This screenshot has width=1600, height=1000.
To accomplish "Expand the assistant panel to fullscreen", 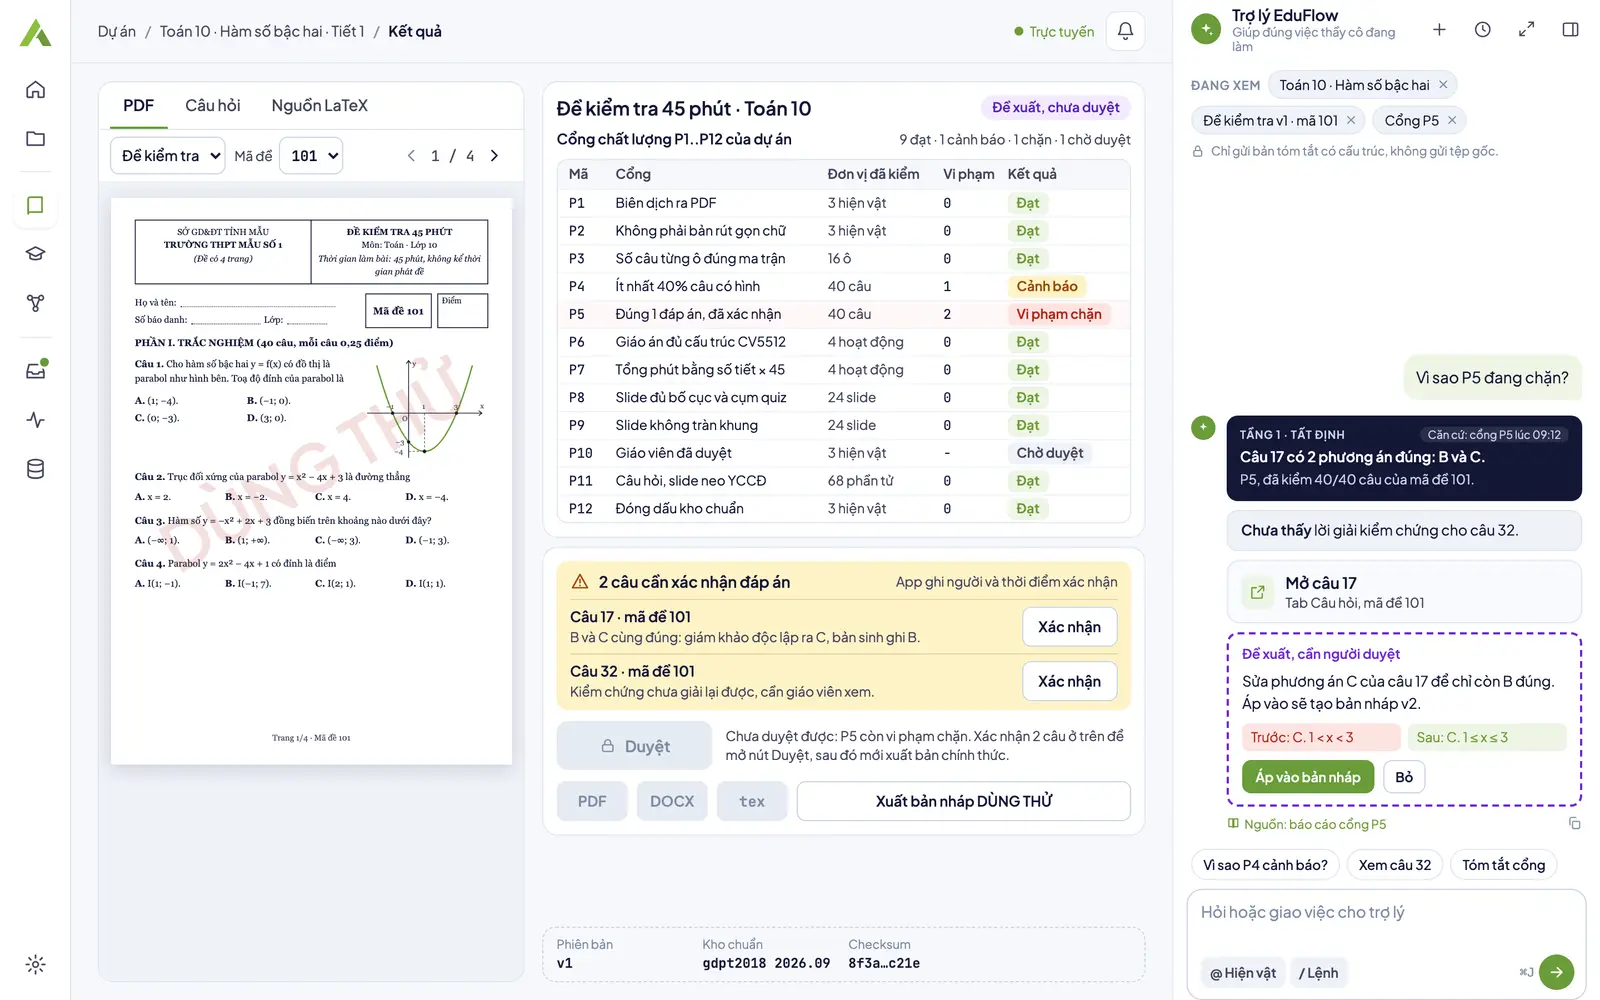I will click(x=1526, y=30).
